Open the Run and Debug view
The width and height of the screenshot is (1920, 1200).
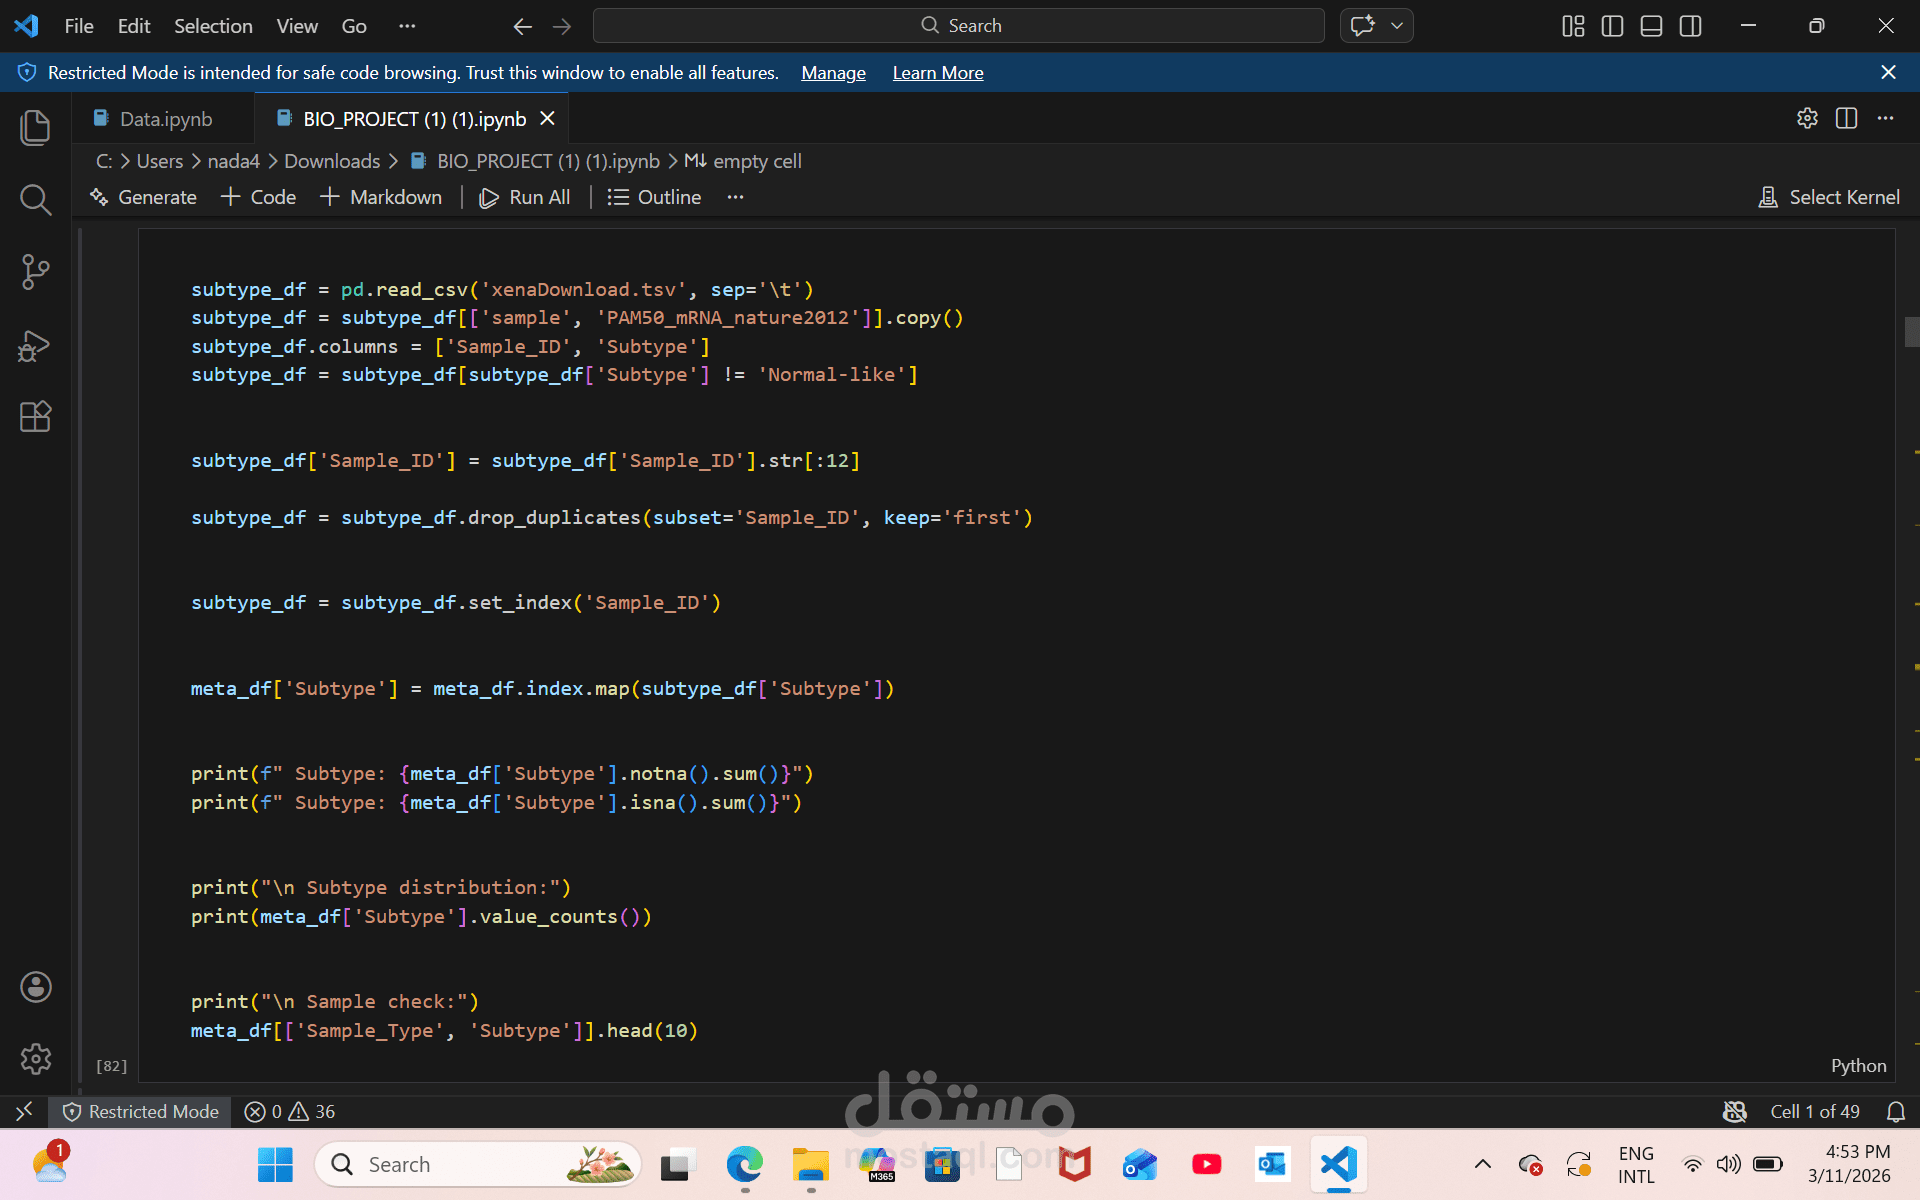(35, 345)
